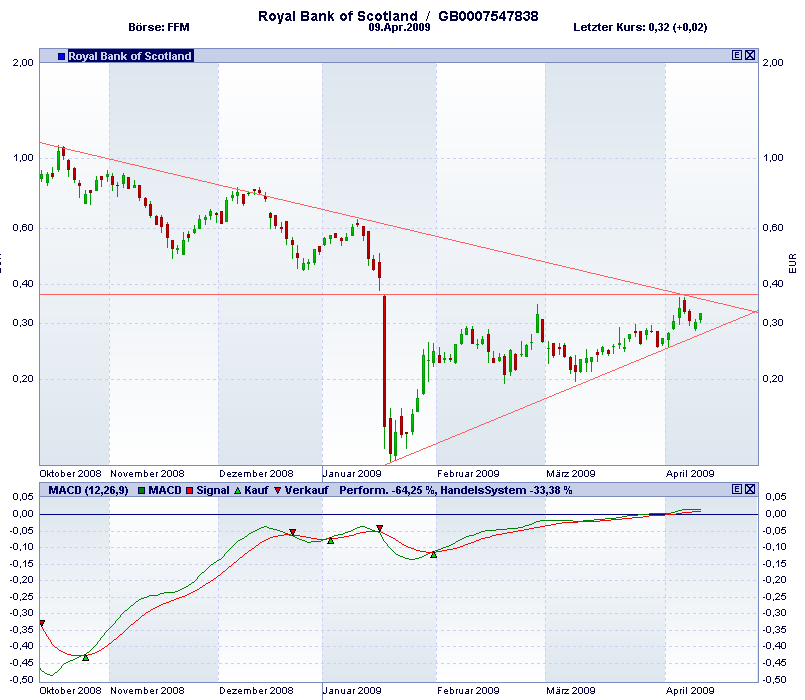Open the MACD panel settings via its E icon
This screenshot has width=805, height=700.
[x=737, y=489]
